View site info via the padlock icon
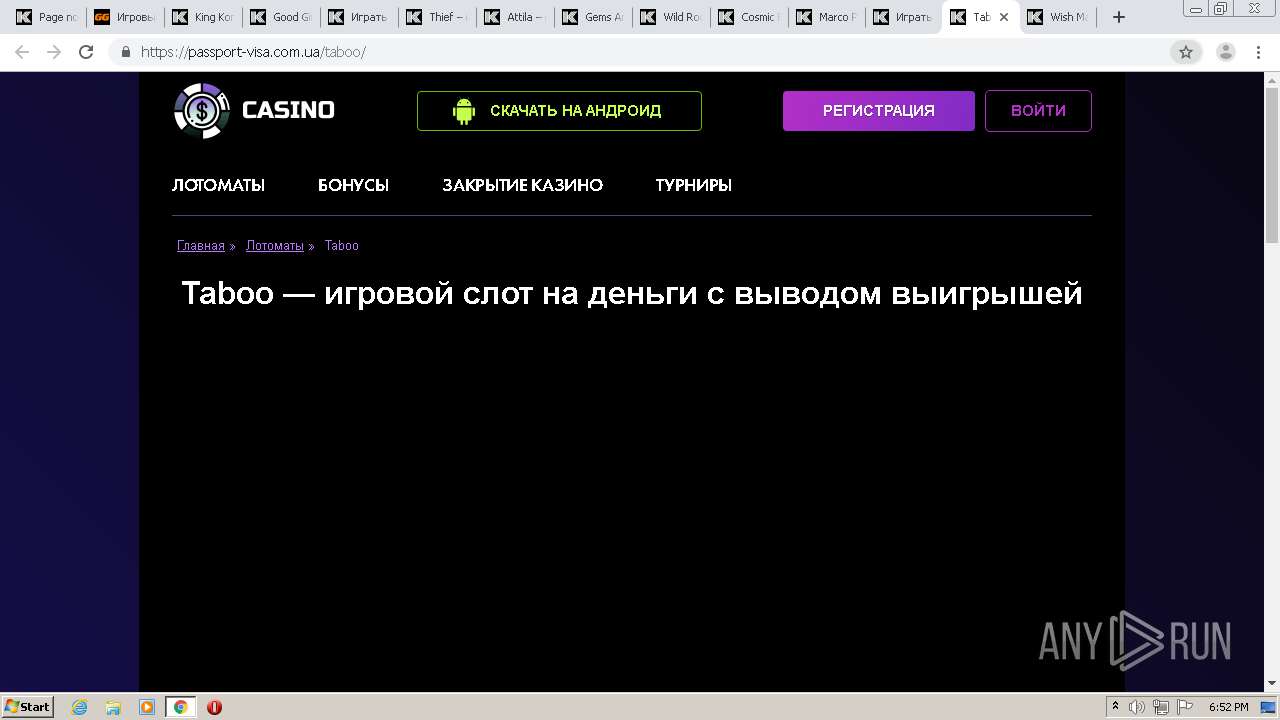Viewport: 1280px width, 720px height. click(126, 52)
